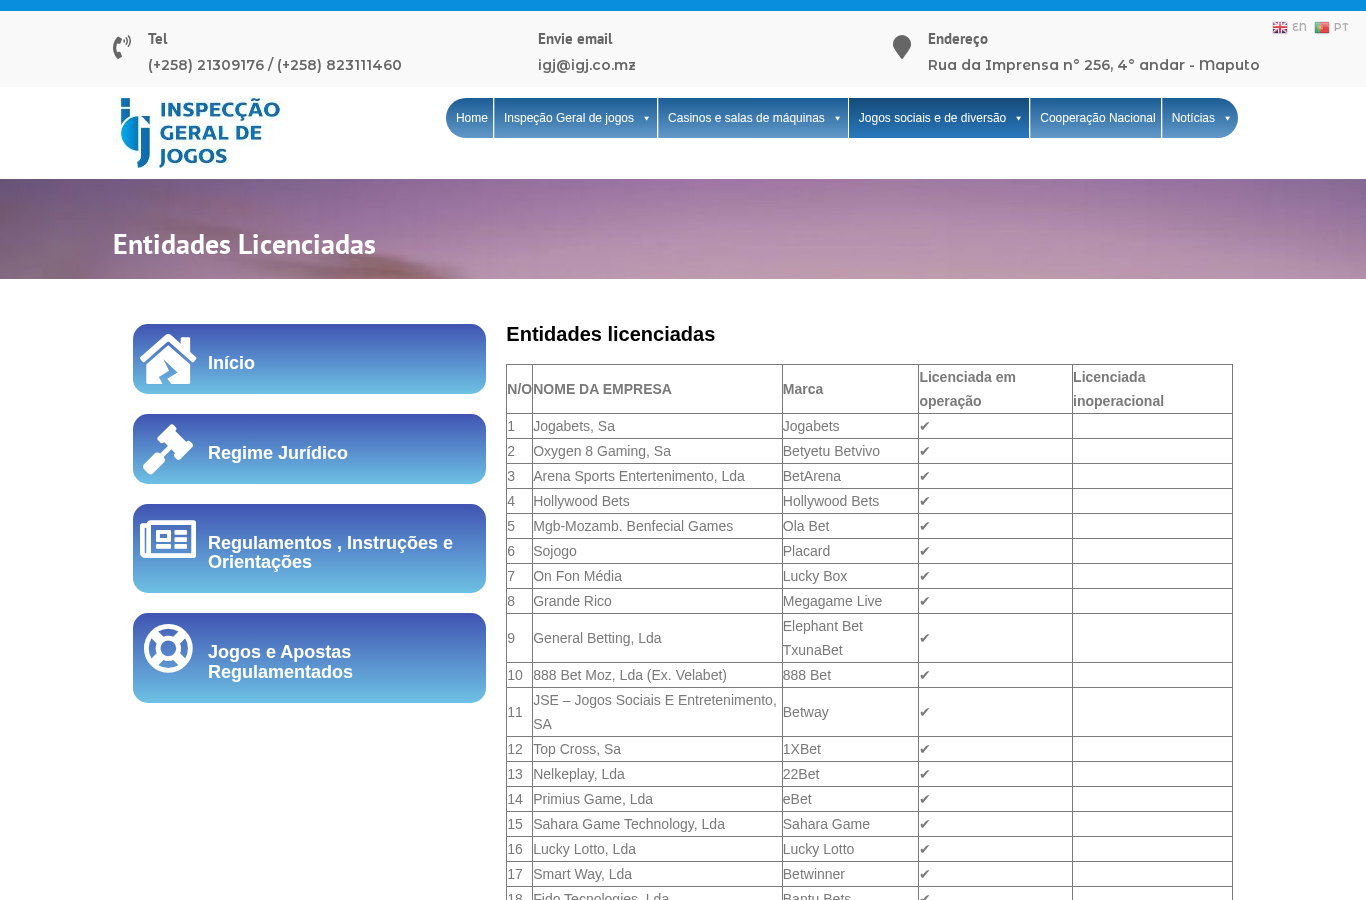Open Jogos e Apostas Regulamentados link

pos(309,658)
